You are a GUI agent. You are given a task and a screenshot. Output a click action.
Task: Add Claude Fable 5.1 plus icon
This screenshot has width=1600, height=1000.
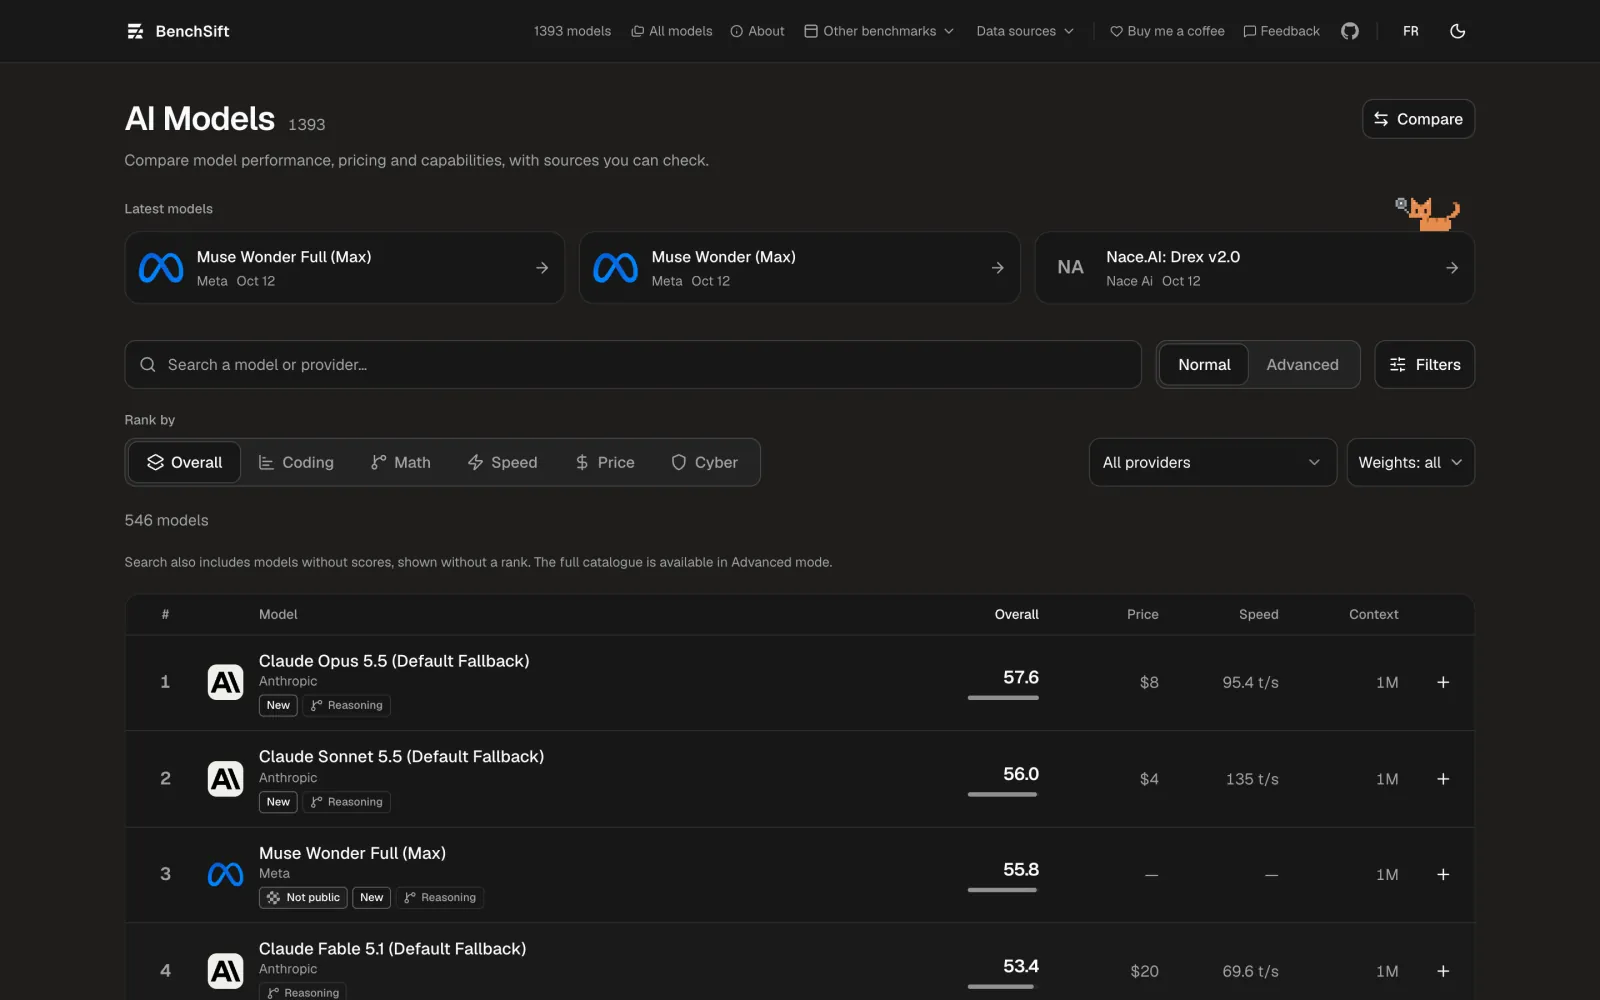(x=1443, y=971)
